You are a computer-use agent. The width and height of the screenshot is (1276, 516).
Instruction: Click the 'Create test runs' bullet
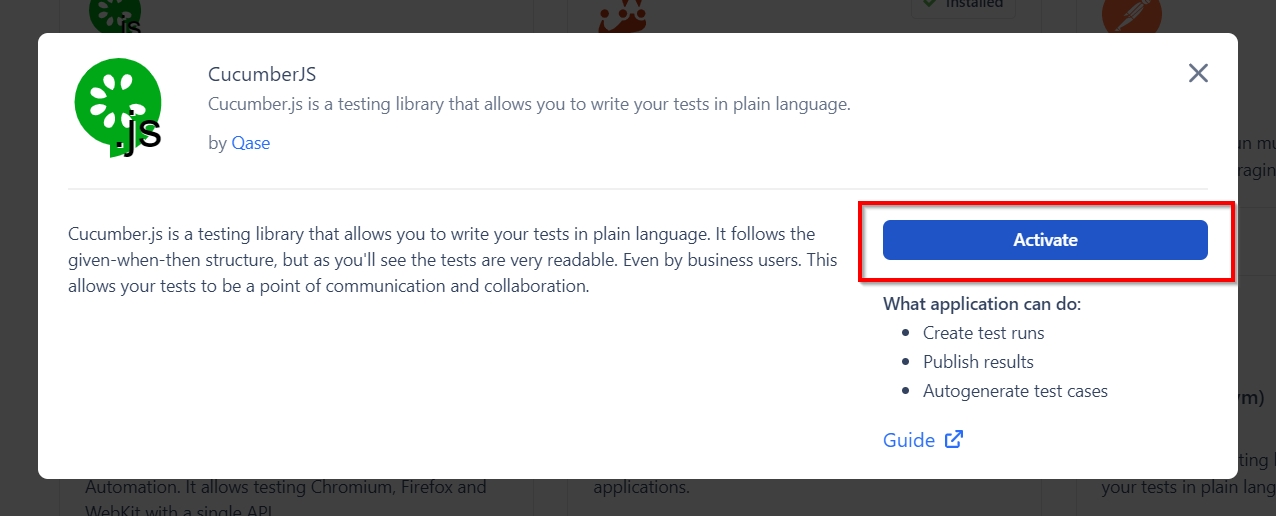pyautogui.click(x=983, y=333)
